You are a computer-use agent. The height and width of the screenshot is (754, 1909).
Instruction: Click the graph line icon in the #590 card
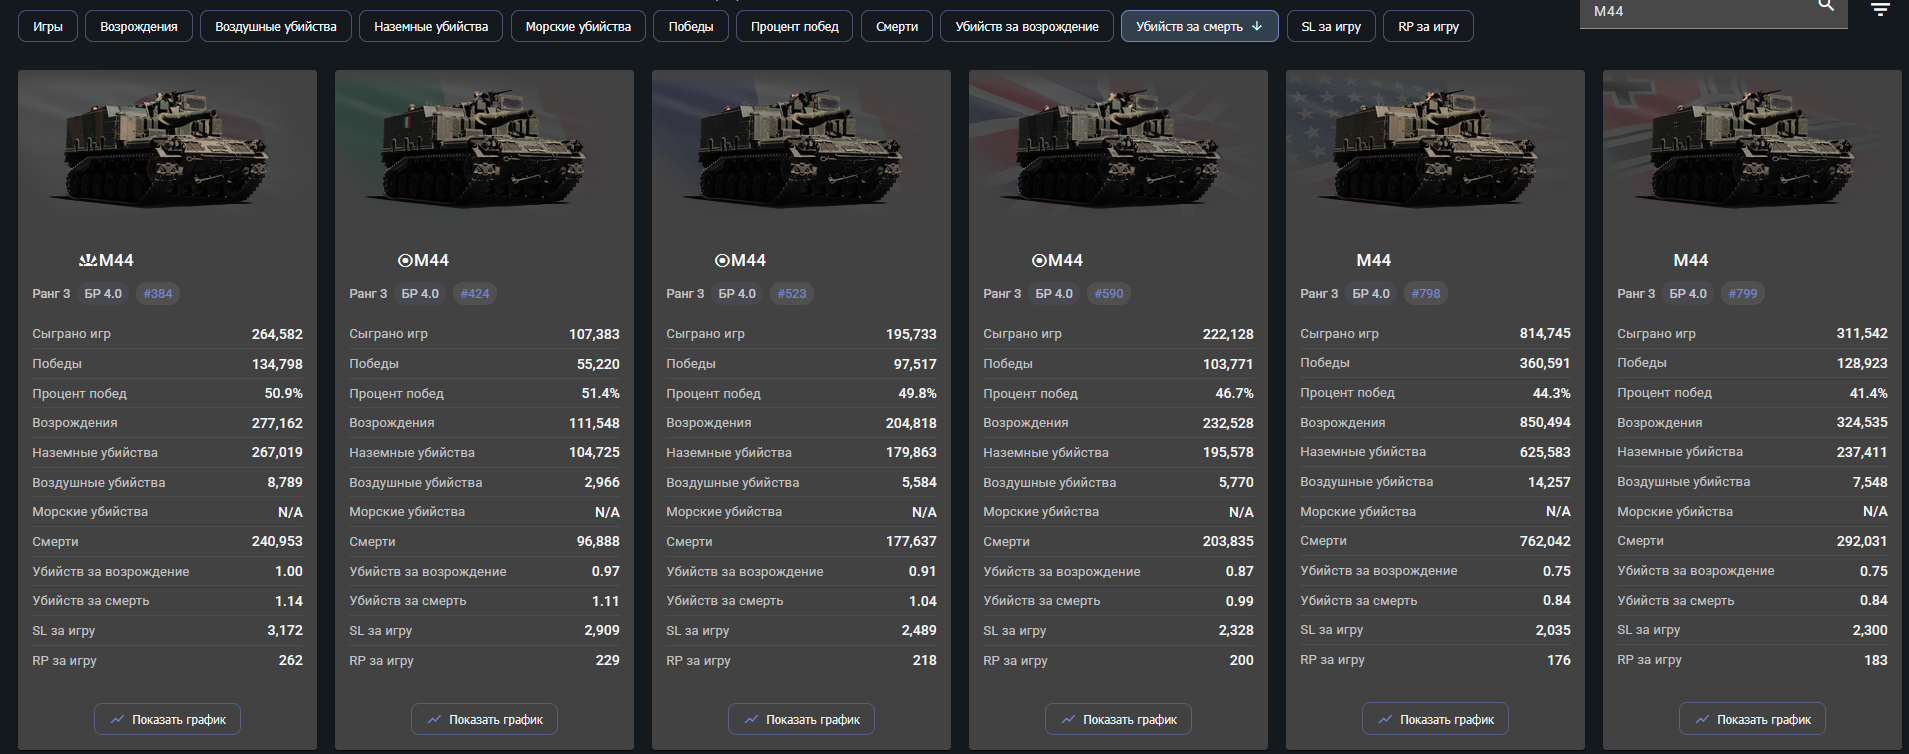point(1068,719)
